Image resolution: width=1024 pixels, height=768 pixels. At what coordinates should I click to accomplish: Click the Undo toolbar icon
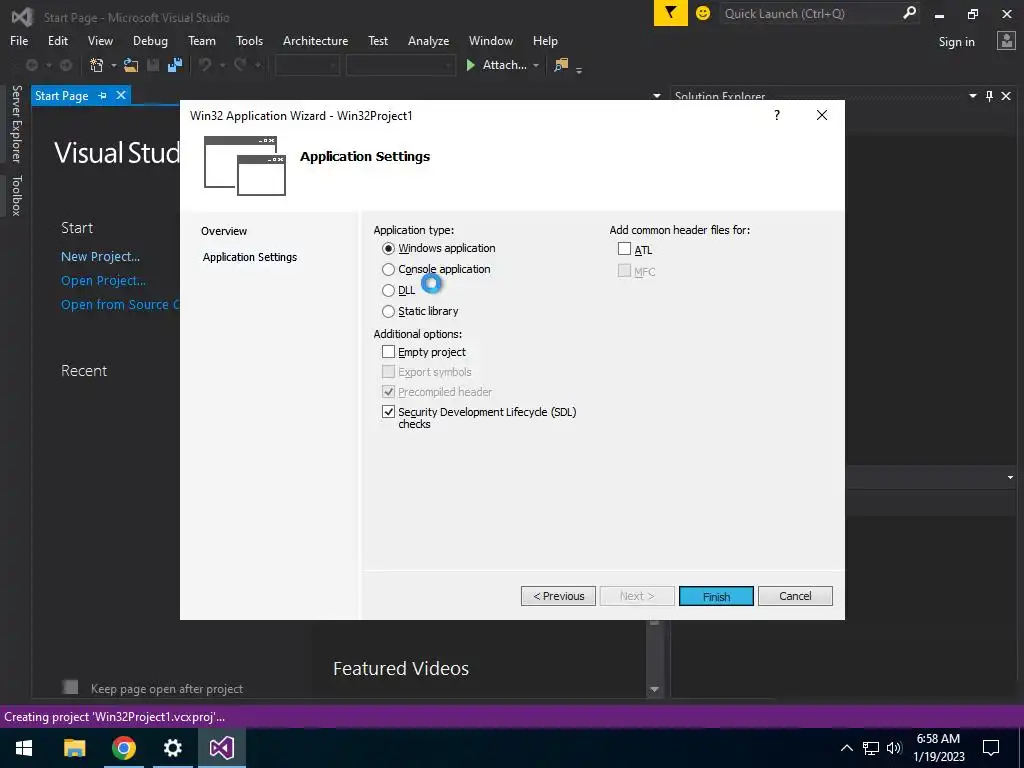click(205, 65)
